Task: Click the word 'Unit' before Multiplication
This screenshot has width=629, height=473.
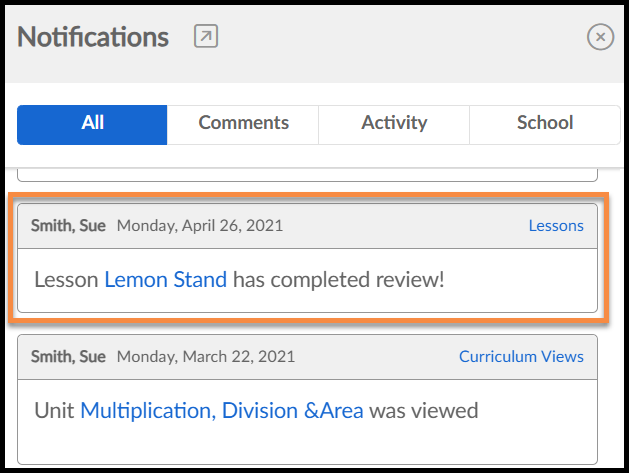Action: tap(54, 410)
